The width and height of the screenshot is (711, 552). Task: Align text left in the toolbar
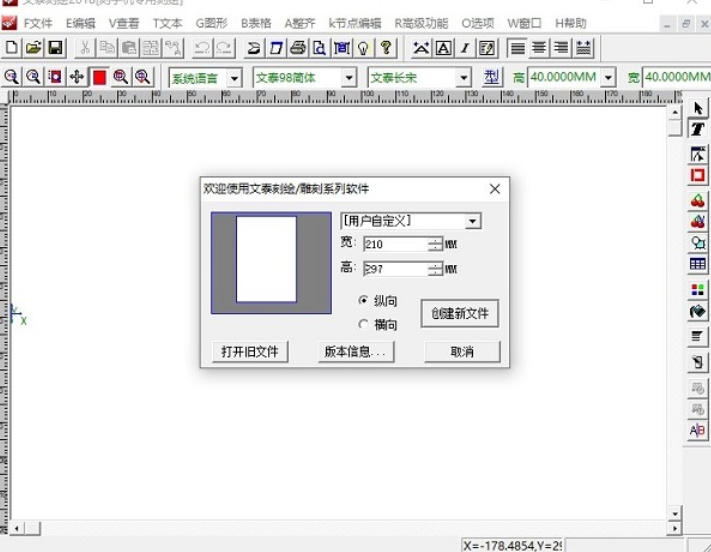[x=517, y=48]
